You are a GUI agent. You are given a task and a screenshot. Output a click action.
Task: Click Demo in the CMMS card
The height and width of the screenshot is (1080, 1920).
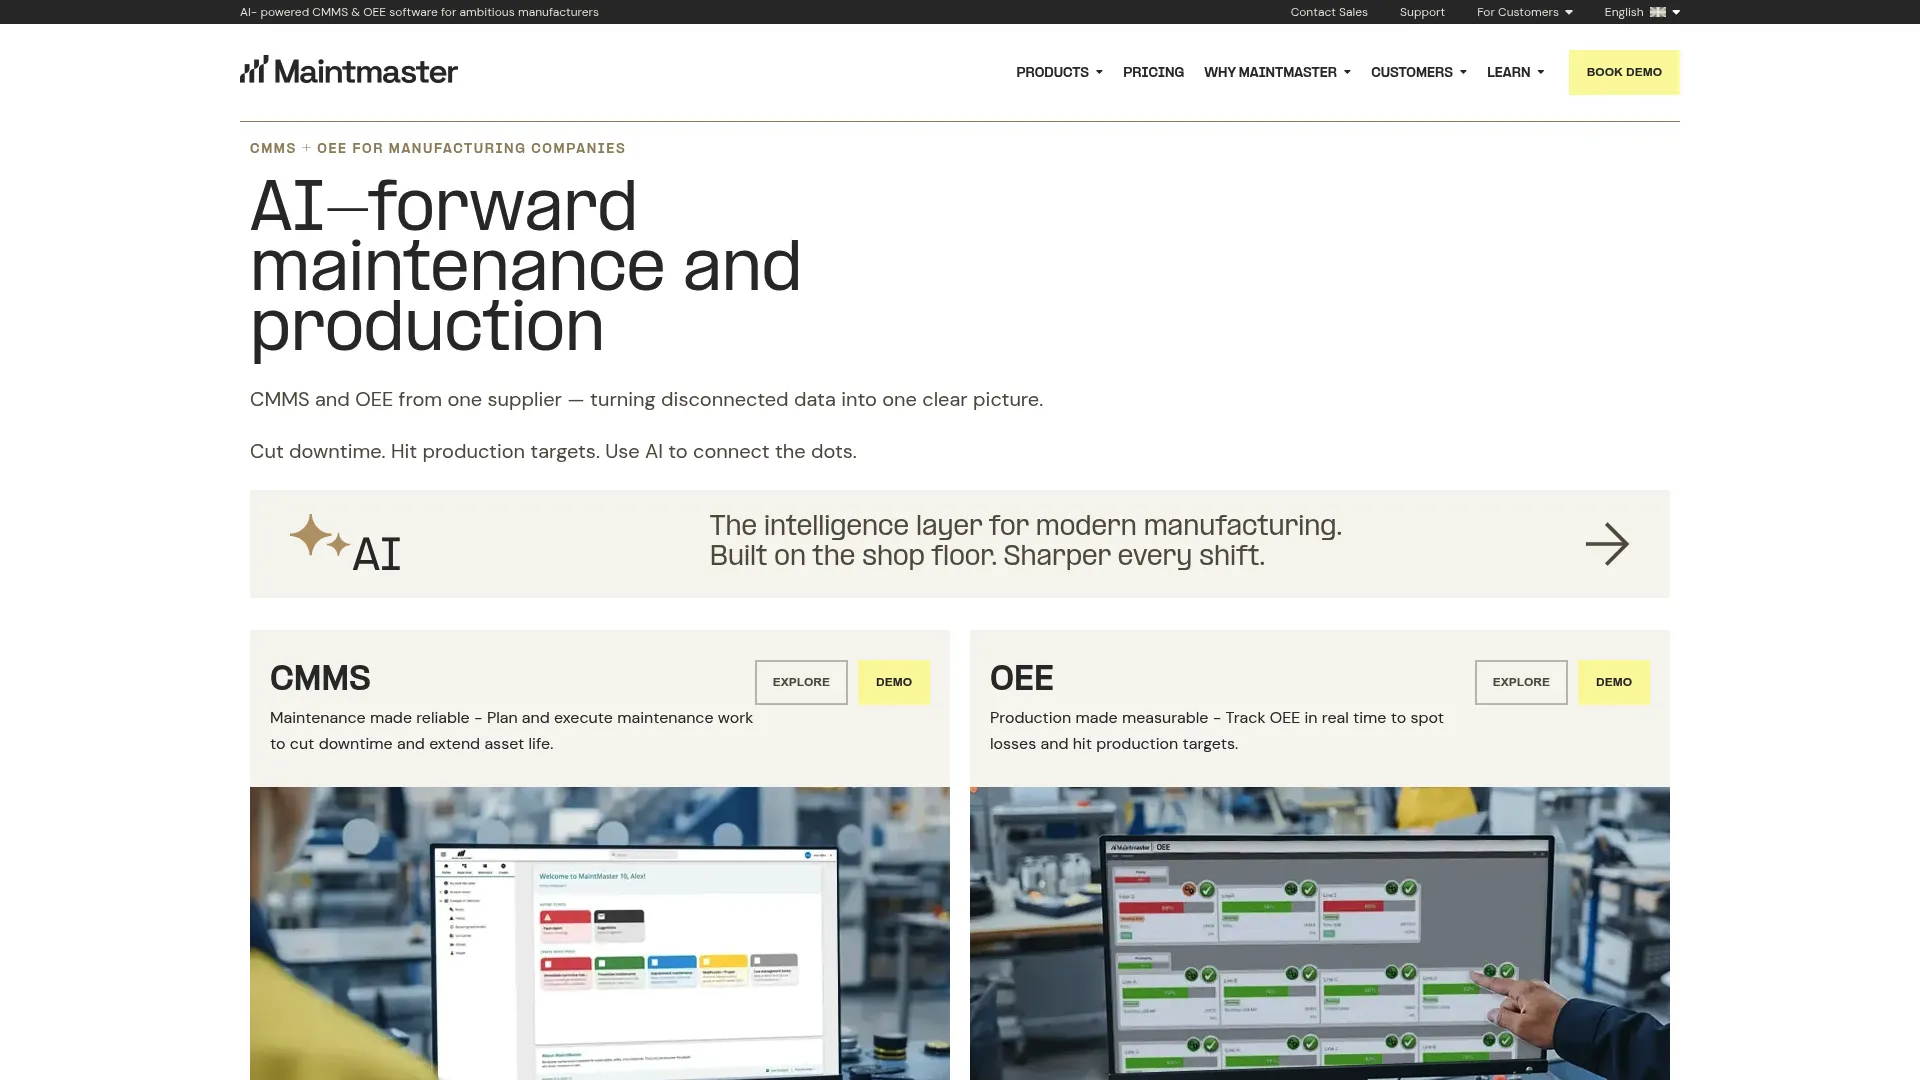pyautogui.click(x=894, y=682)
